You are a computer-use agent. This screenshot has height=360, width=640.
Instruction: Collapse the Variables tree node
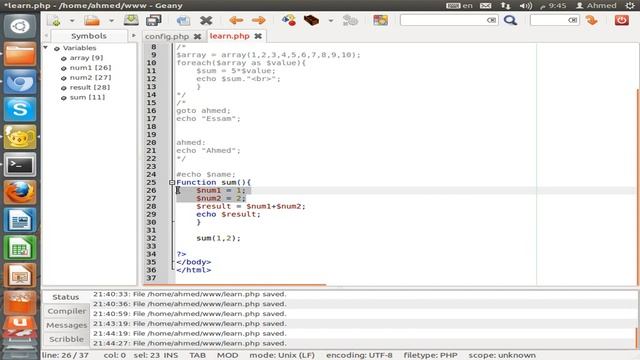click(46, 48)
